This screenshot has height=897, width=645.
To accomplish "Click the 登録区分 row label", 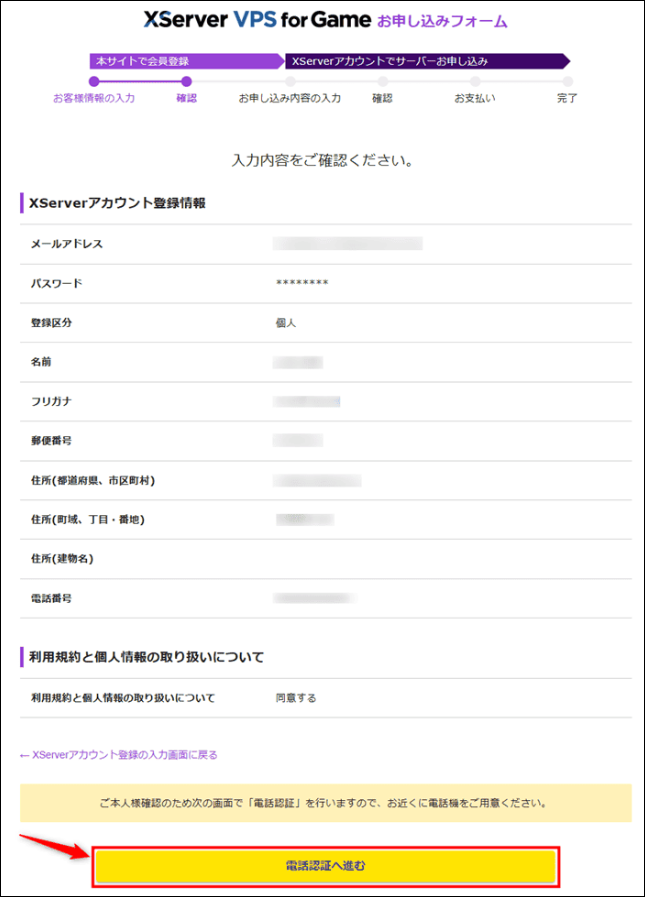I will 52,323.
